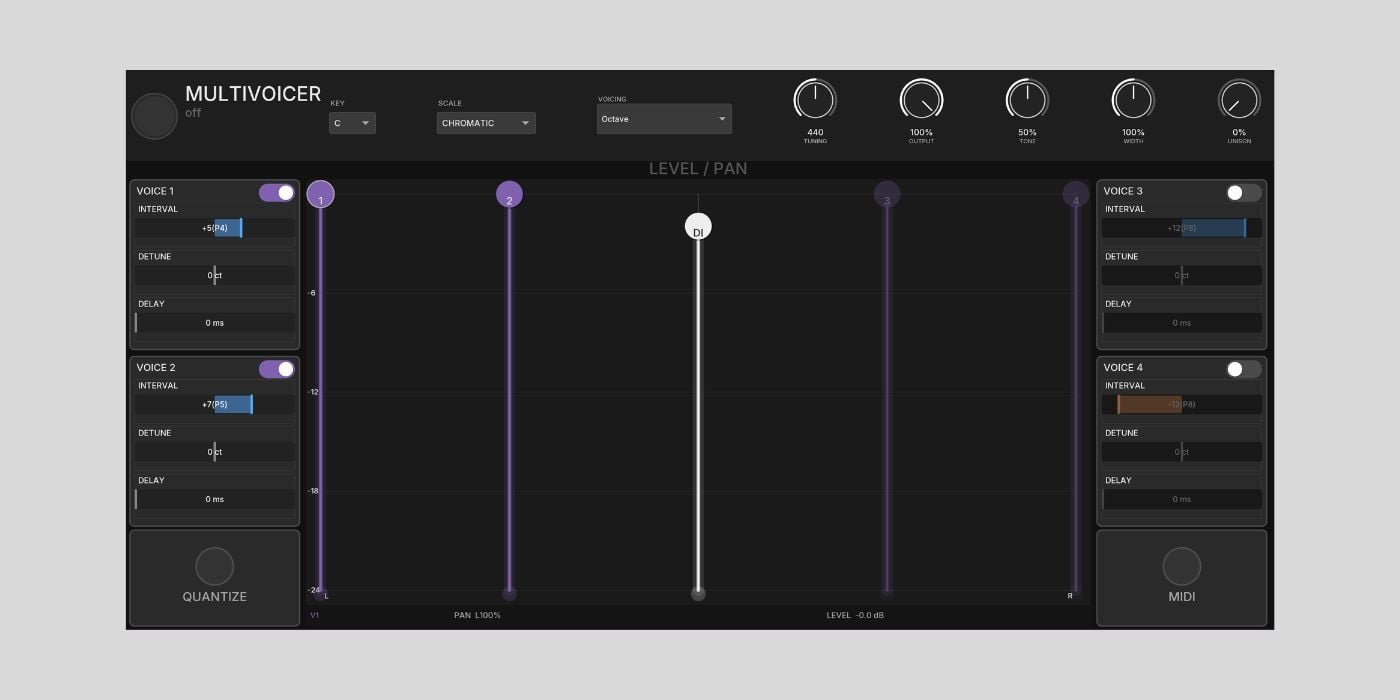Click the Tone knob at 50%

pos(1027,100)
